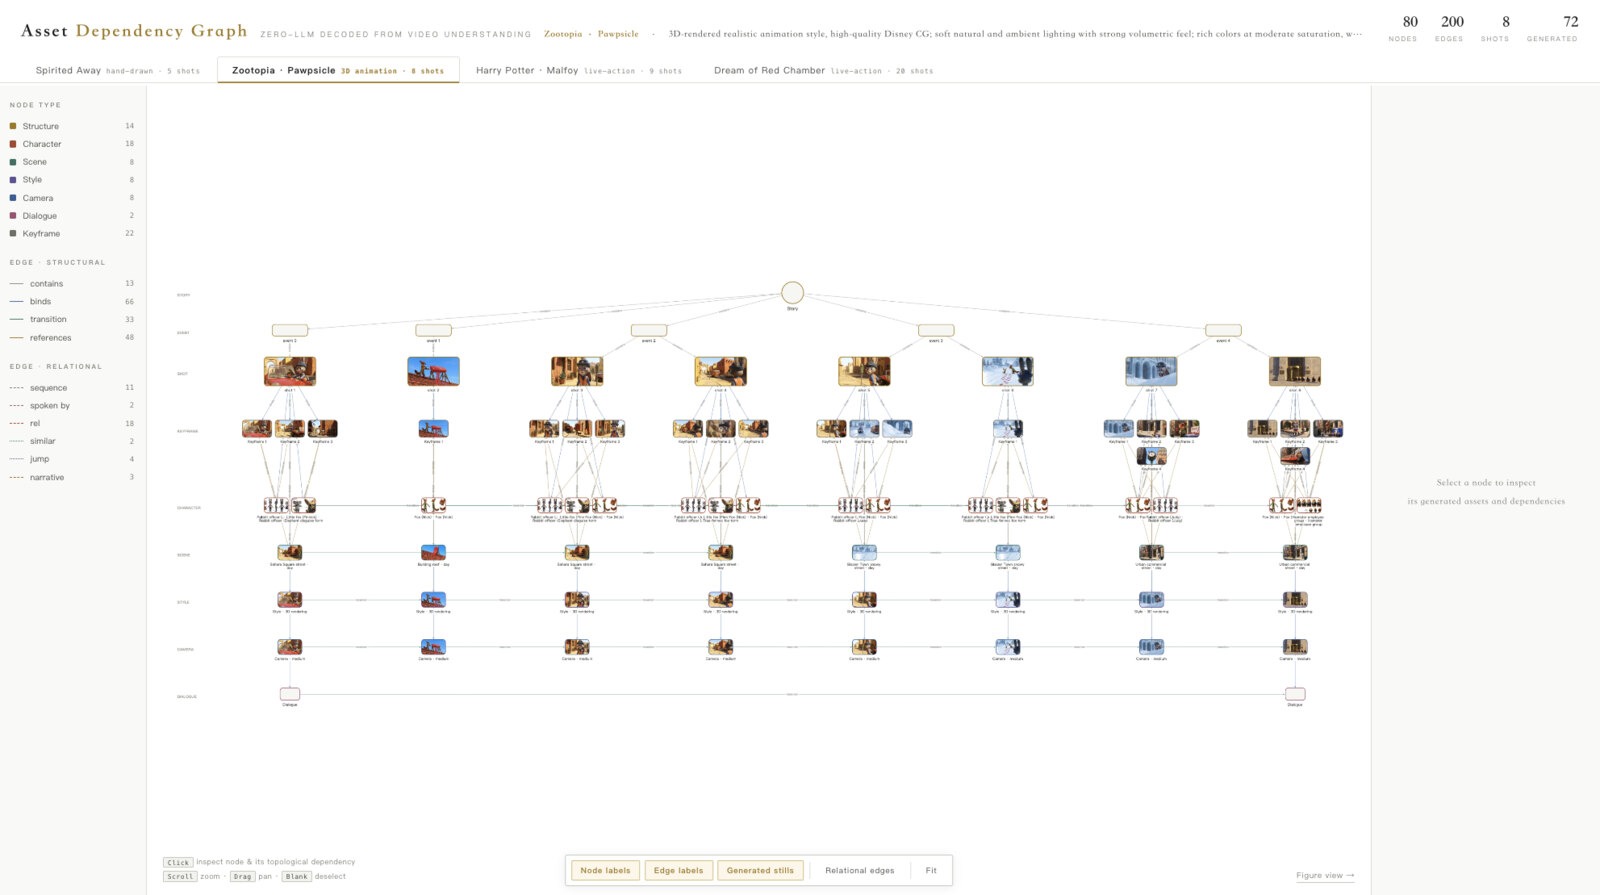
Task: Select the style node under shot 1
Action: point(290,600)
